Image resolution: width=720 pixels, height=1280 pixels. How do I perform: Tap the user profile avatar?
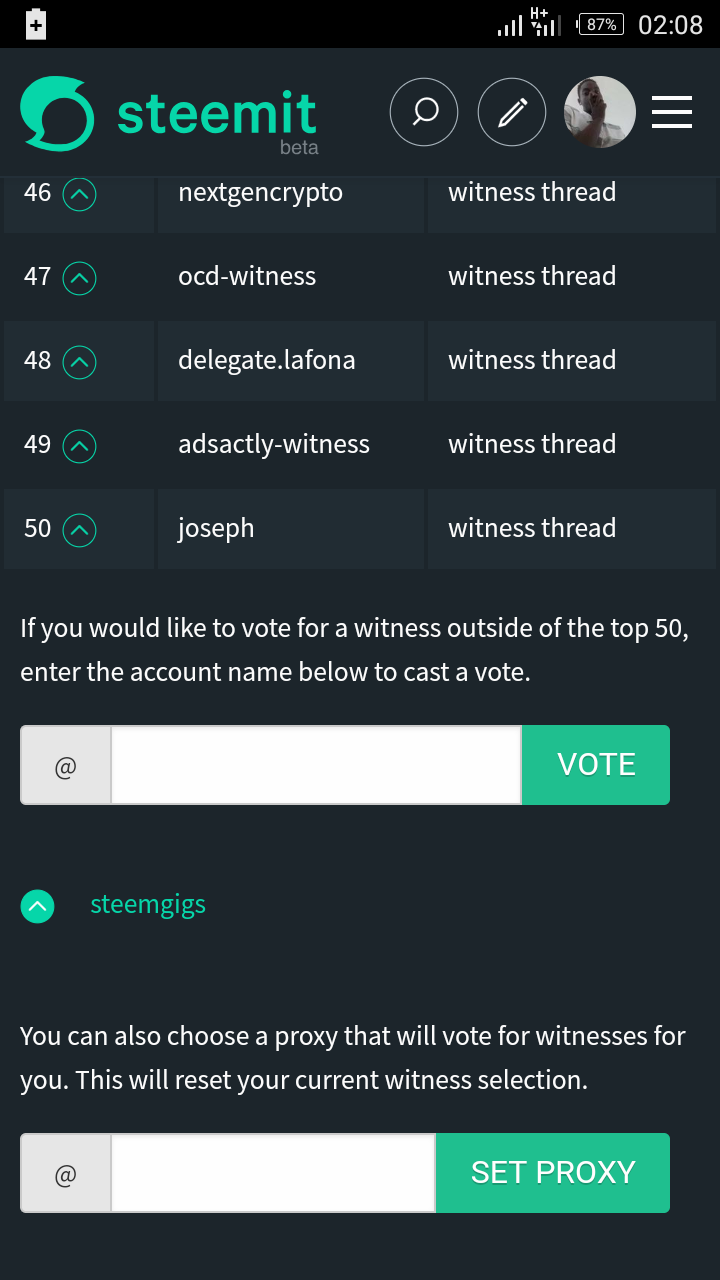[x=600, y=112]
